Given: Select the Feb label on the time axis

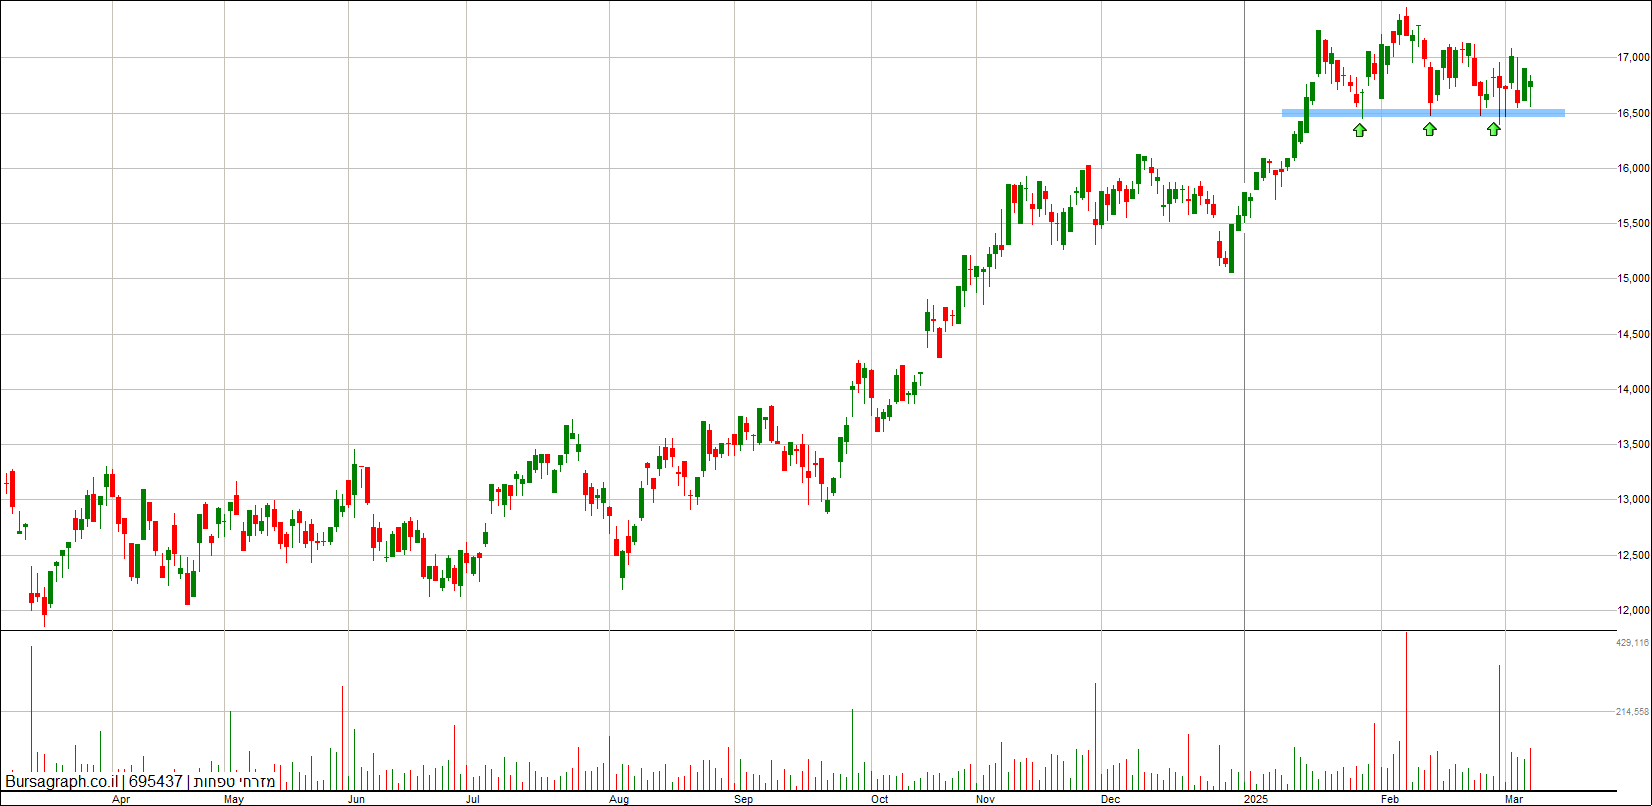Looking at the screenshot, I should point(1390,799).
